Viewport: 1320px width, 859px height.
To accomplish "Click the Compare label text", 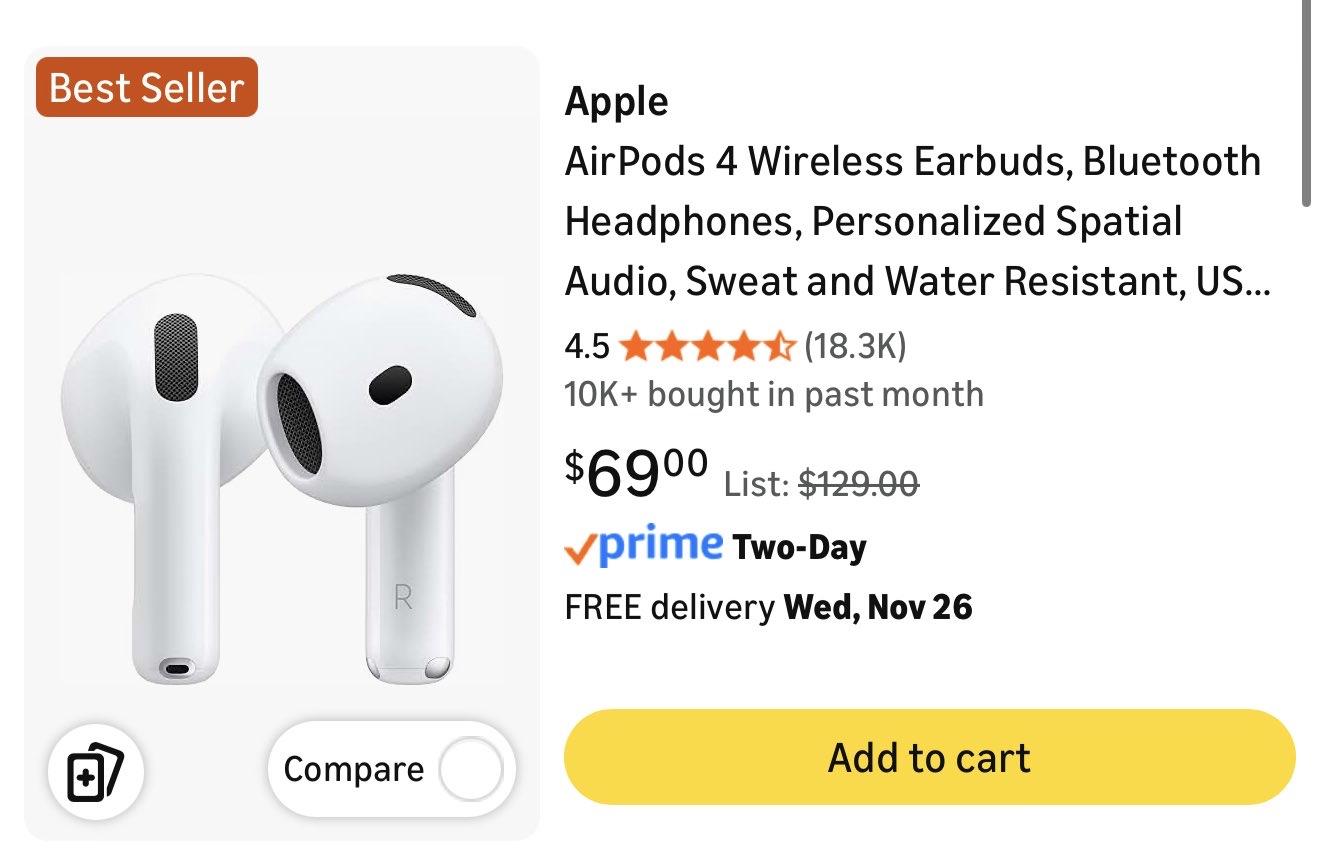I will (x=353, y=770).
